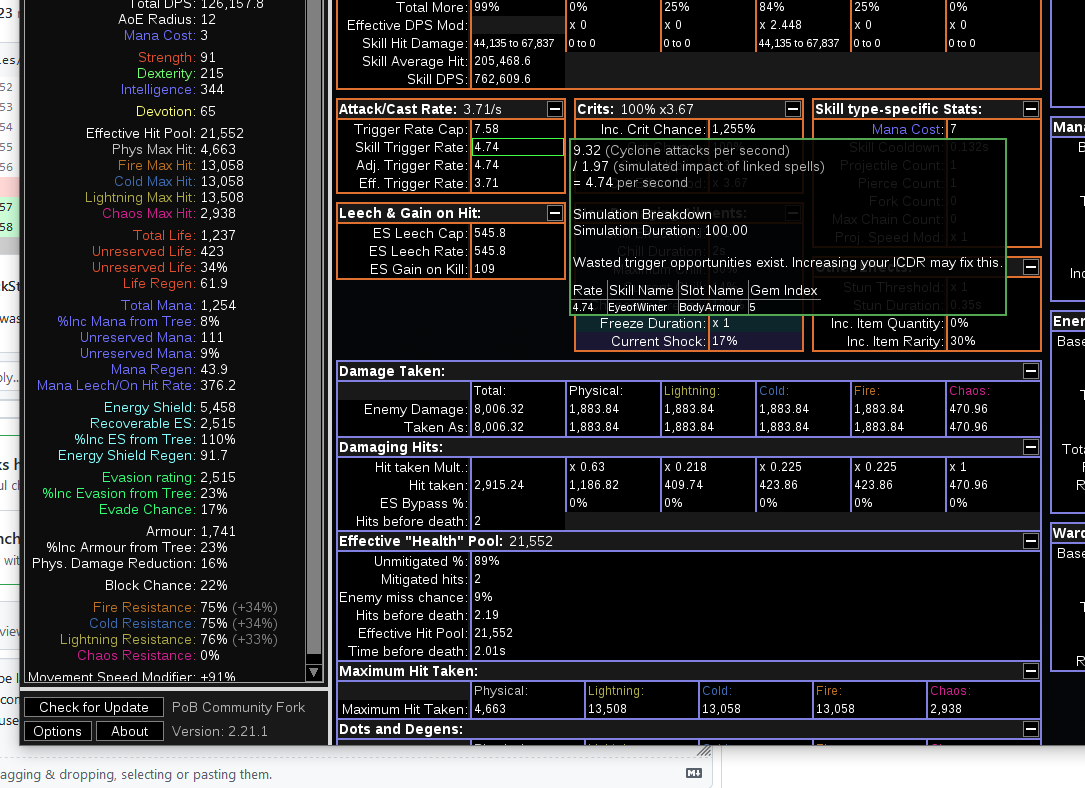Viewport: 1085px width, 788px height.
Task: Click the Dexterity stat in the sidebar
Action: [x=180, y=73]
